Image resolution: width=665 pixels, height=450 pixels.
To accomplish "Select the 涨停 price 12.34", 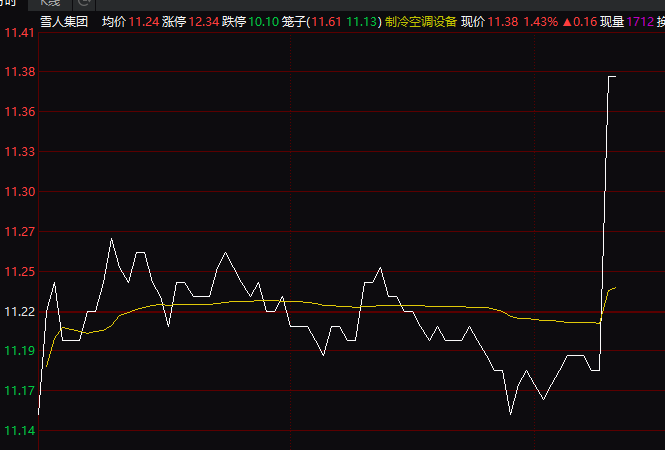I will coord(204,22).
